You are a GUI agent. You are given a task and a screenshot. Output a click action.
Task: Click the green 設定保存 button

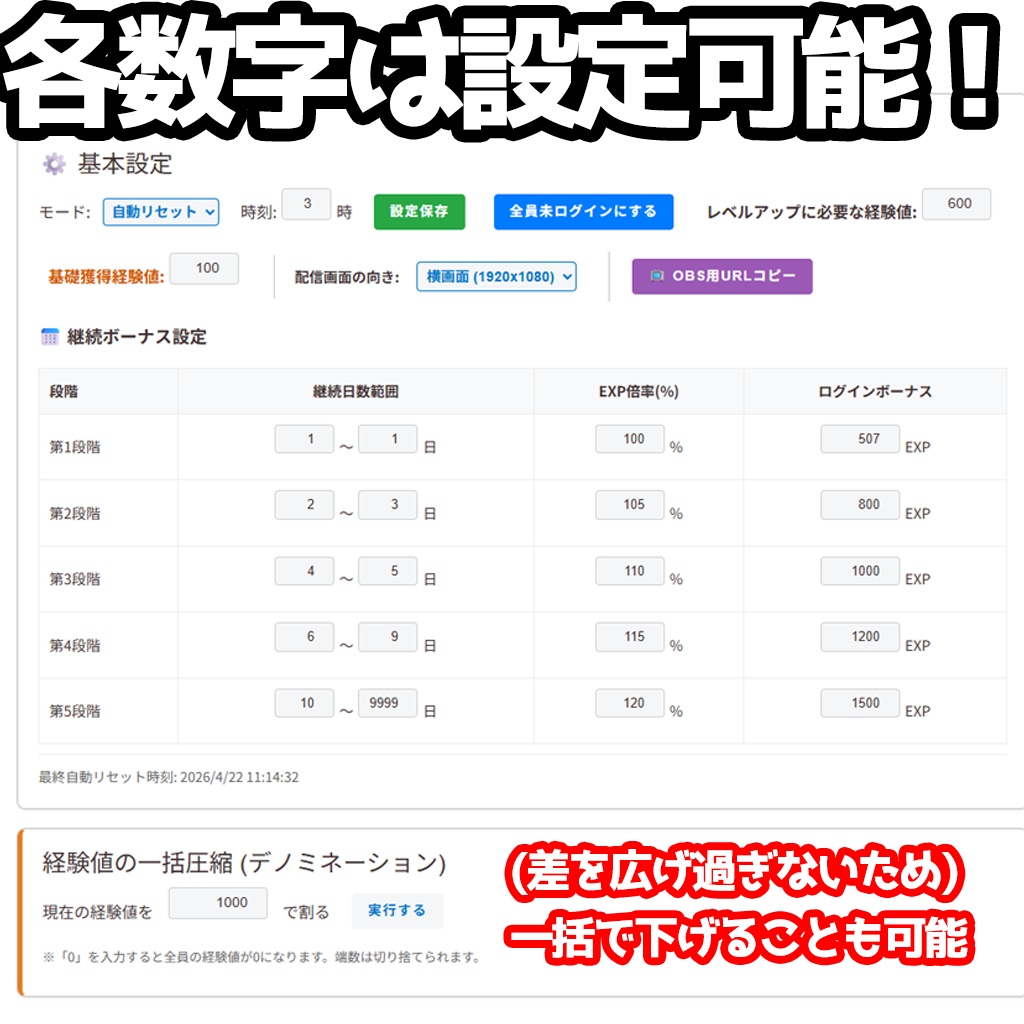pos(419,213)
